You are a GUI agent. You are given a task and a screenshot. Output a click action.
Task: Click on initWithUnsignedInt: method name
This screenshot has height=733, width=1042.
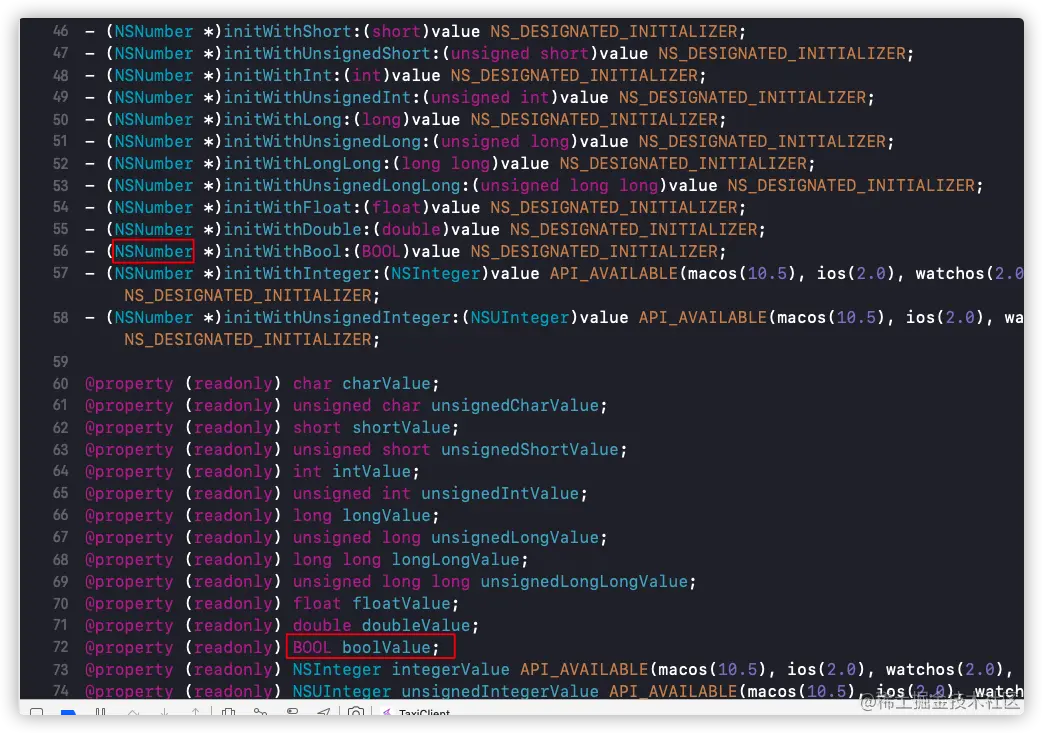[x=322, y=97]
